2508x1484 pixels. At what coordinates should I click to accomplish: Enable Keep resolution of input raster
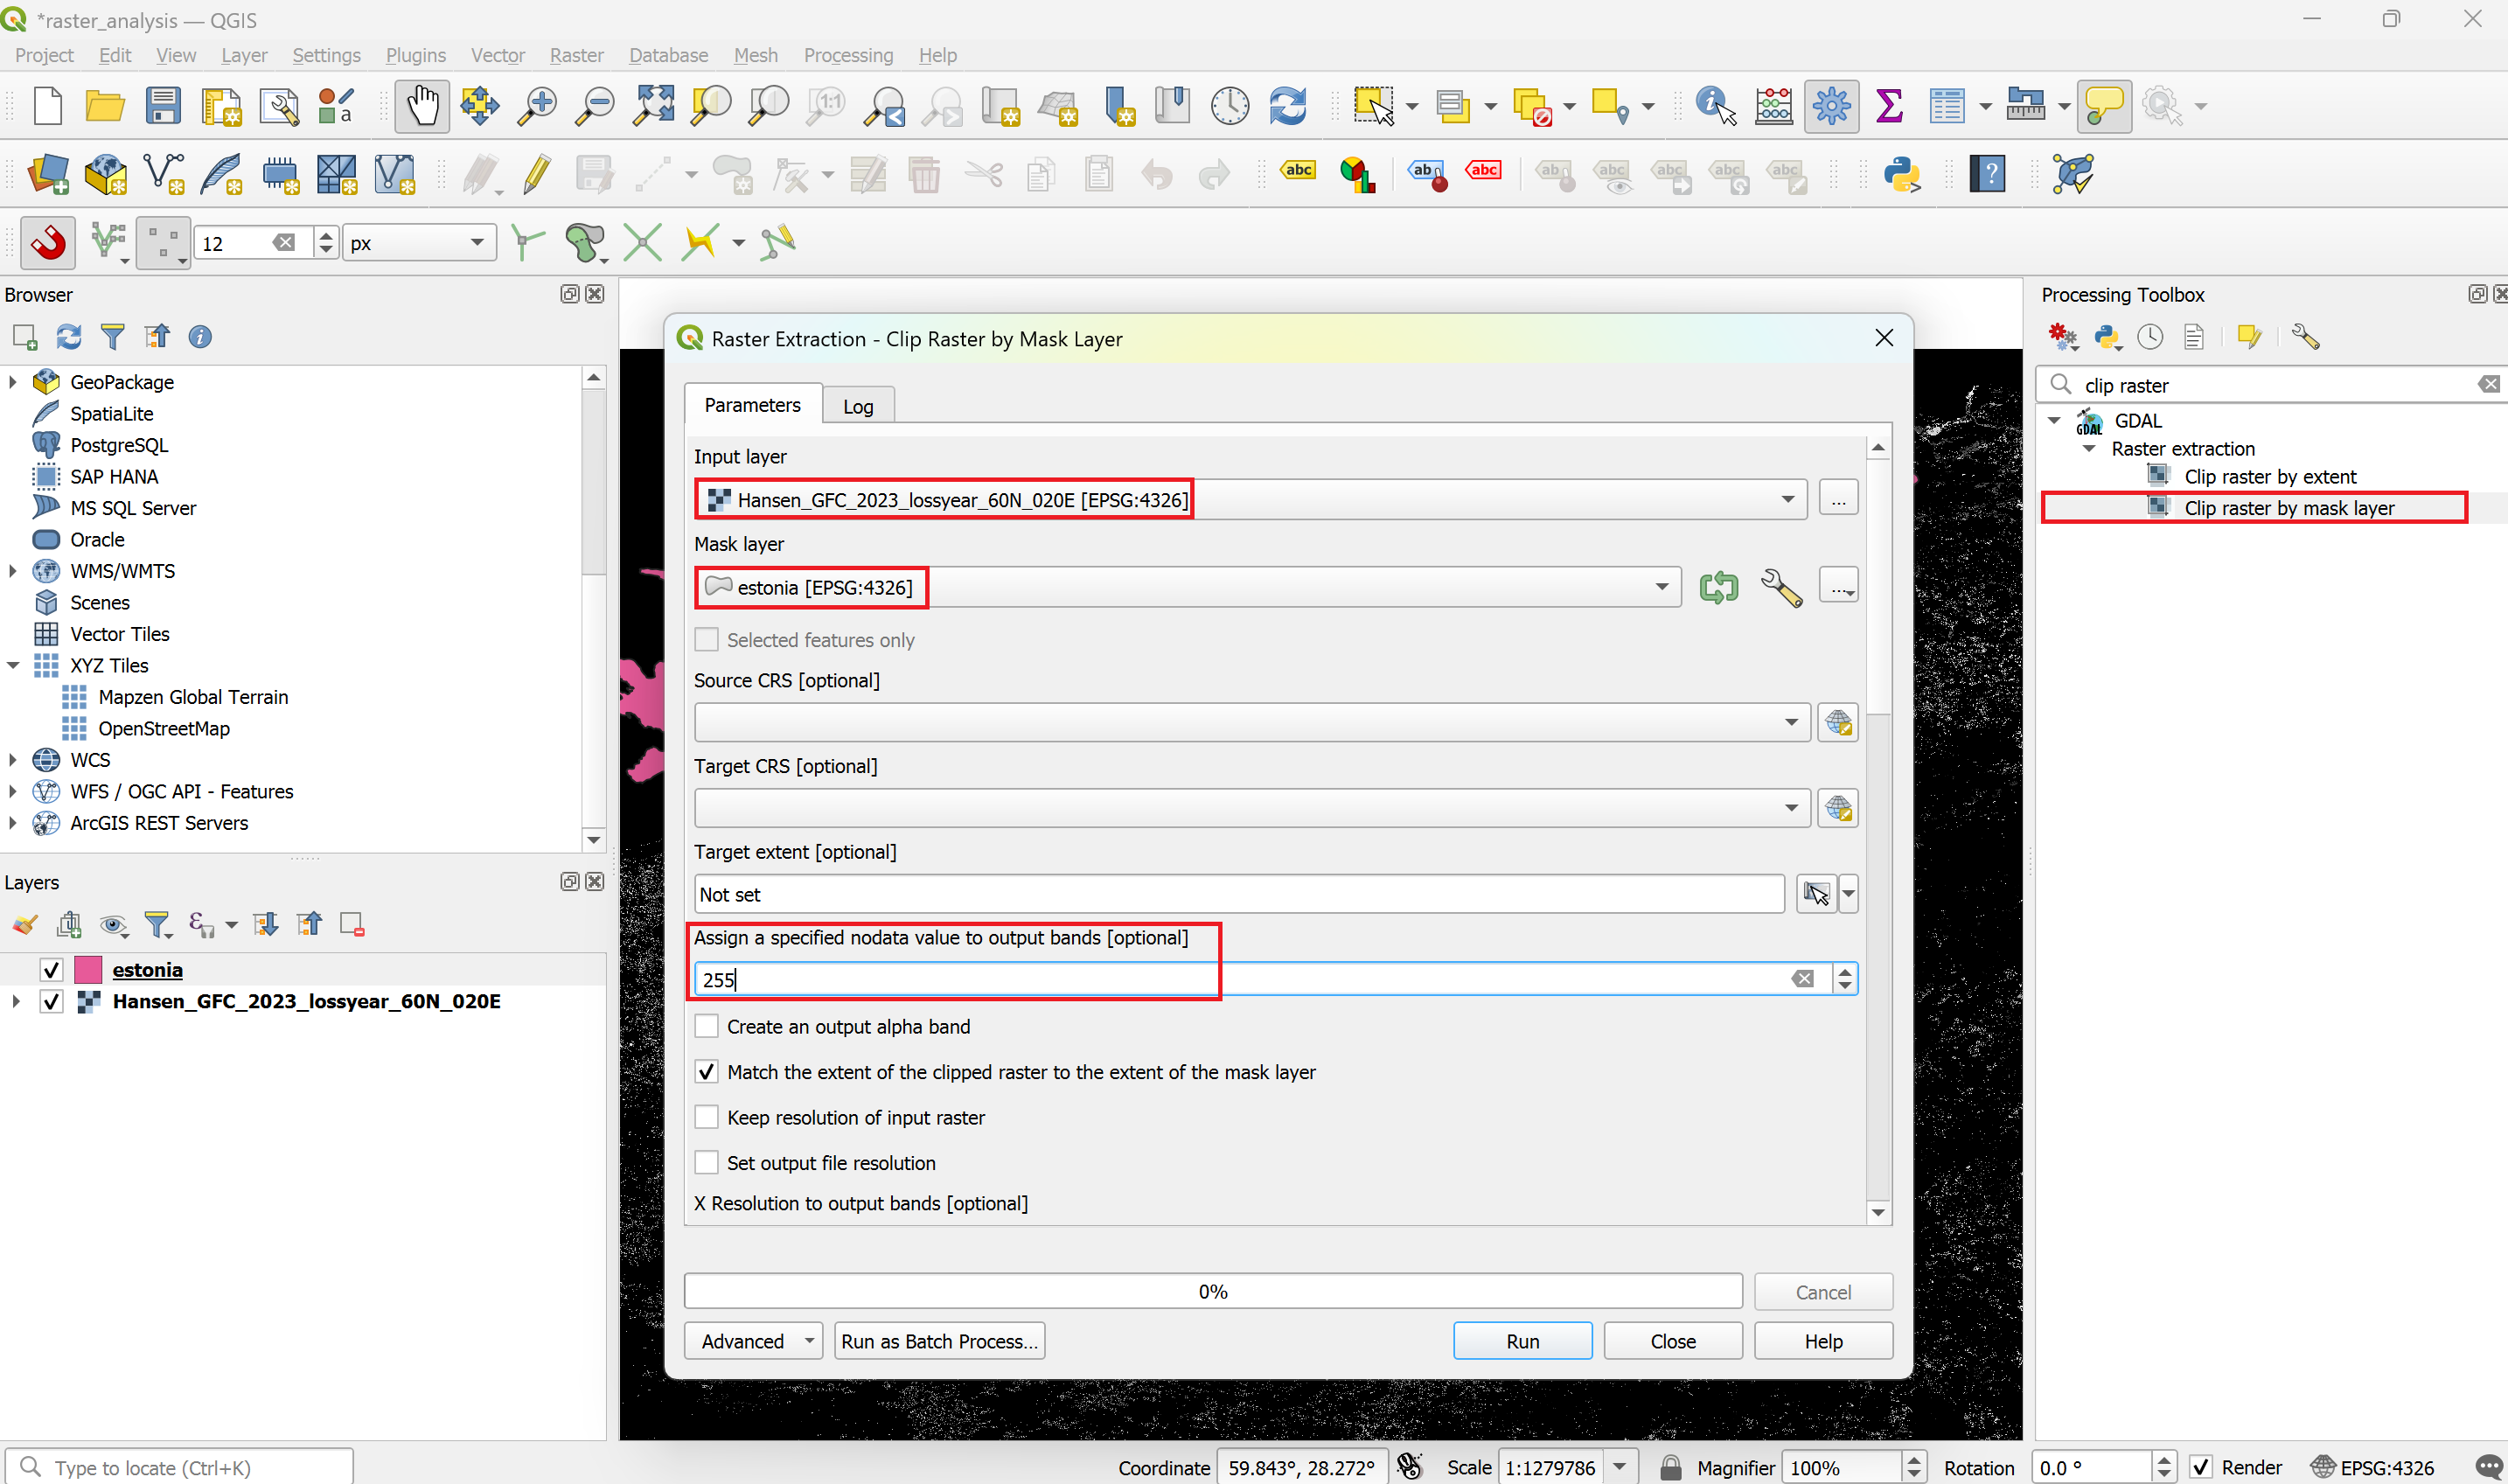(706, 1117)
